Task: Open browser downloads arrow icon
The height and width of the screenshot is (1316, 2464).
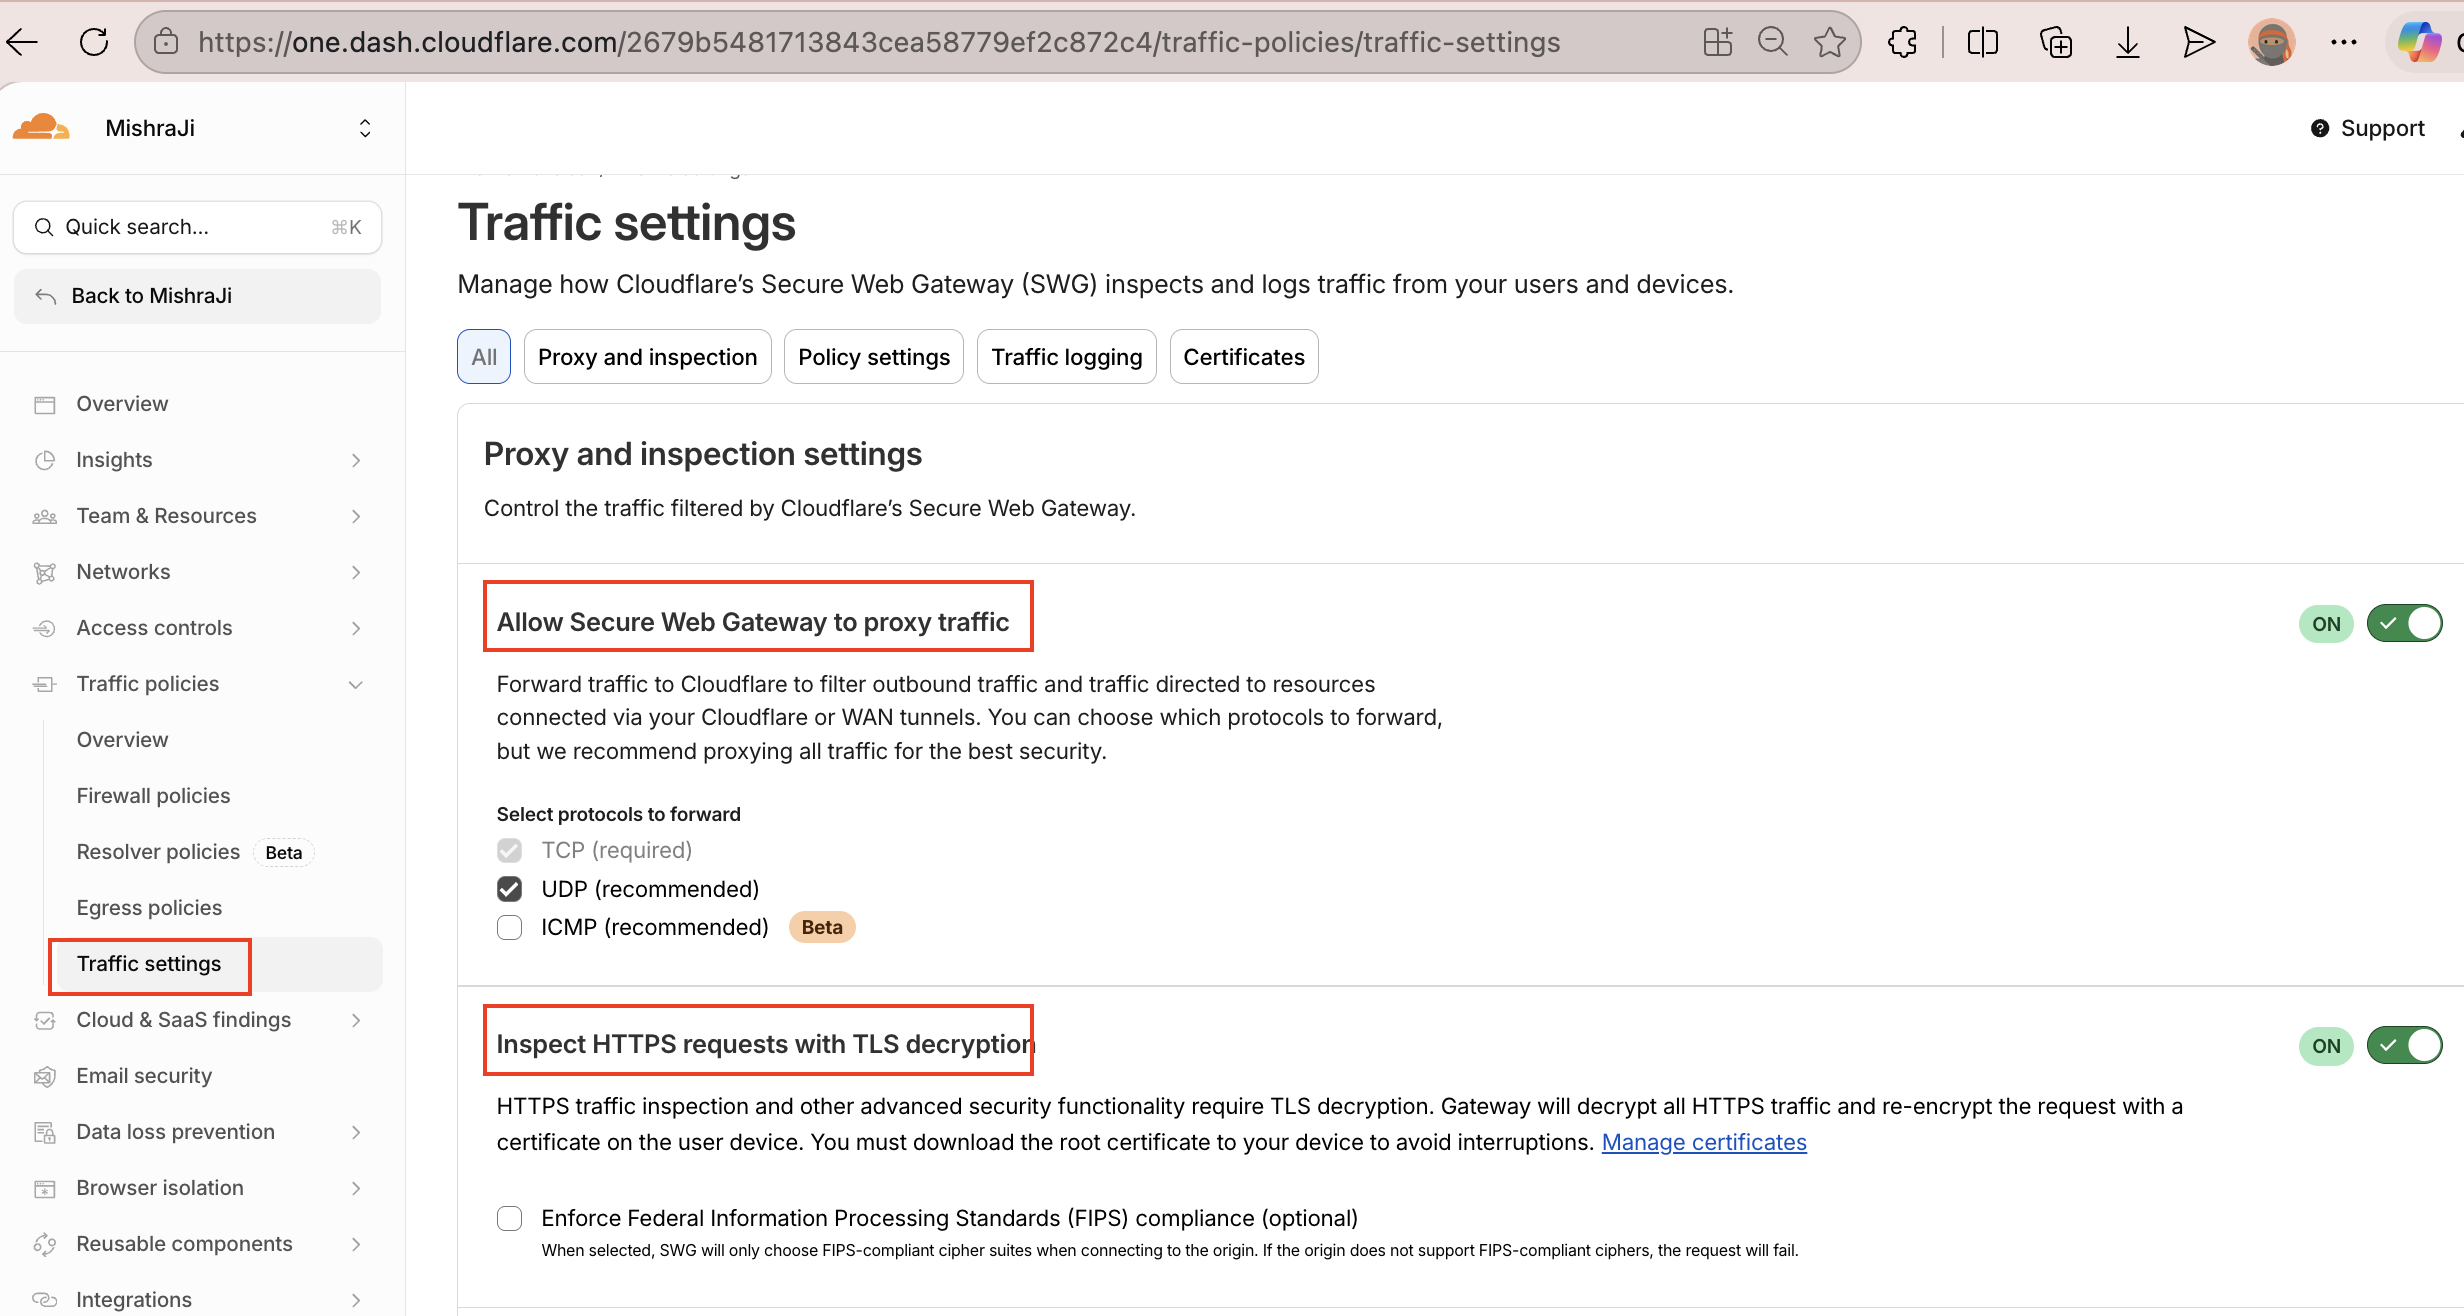Action: click(x=2127, y=42)
